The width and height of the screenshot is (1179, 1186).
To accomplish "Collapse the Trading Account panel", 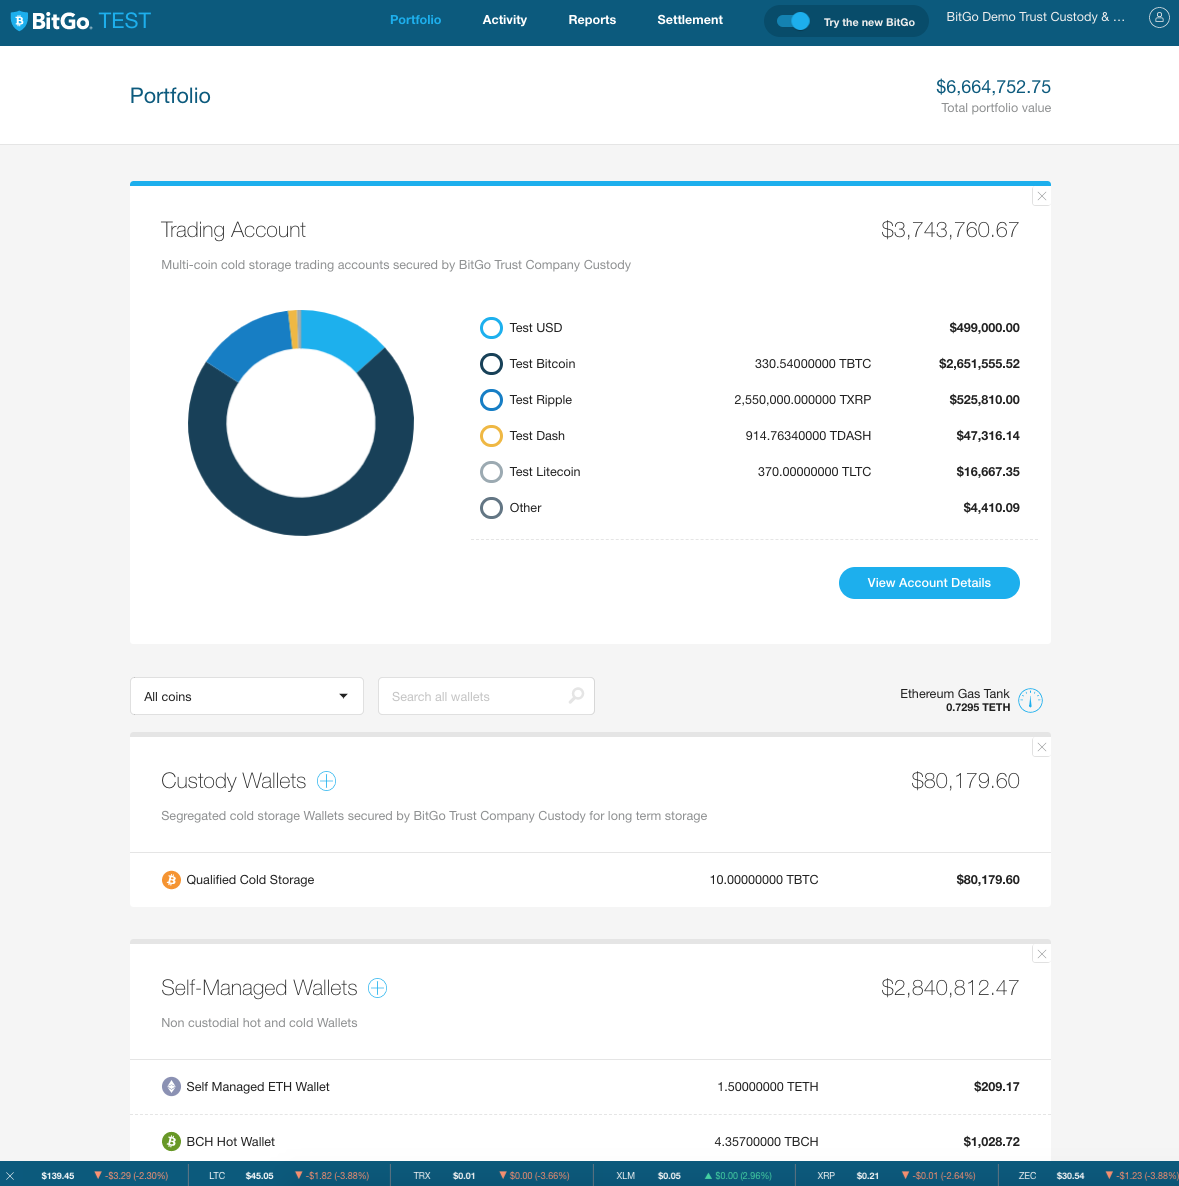I will click(1042, 196).
